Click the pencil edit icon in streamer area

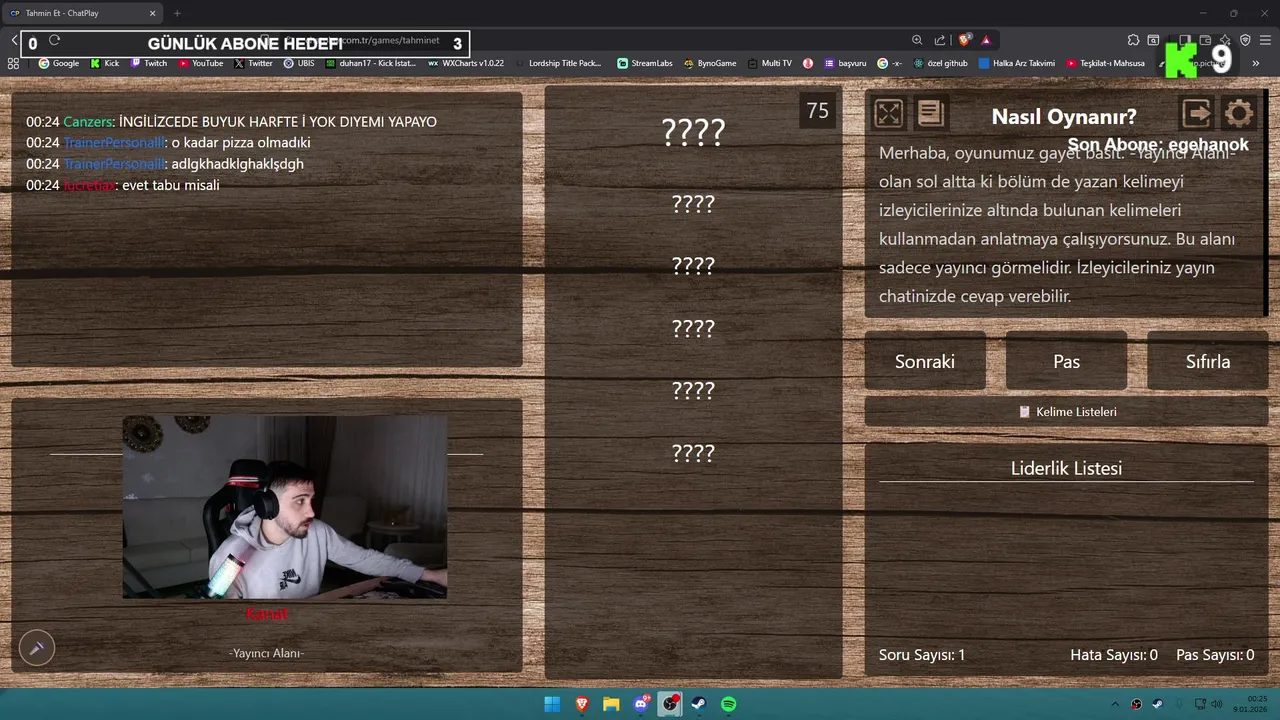click(37, 648)
